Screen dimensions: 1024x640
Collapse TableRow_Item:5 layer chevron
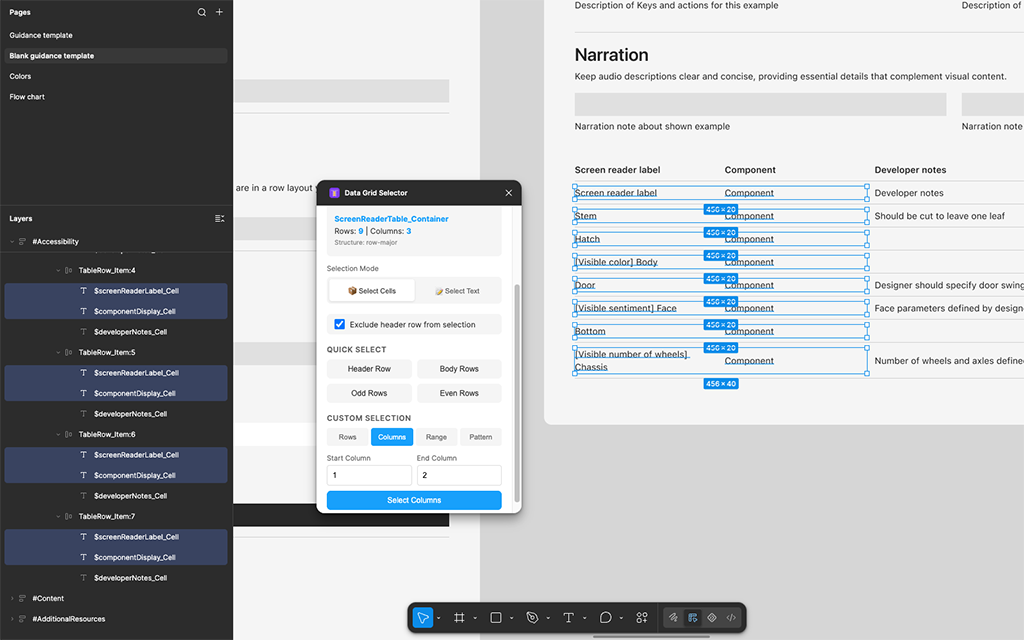(x=58, y=353)
